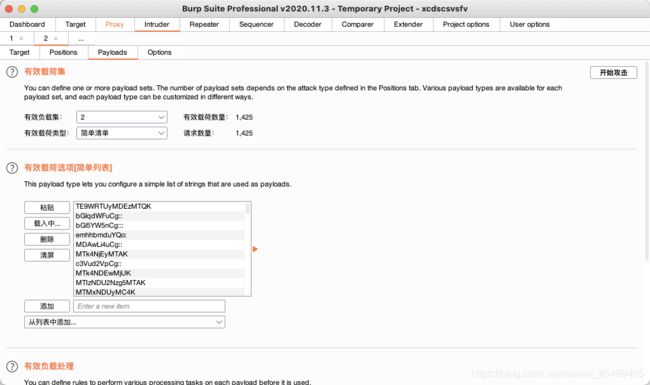Select Intruder attack tab 2
Viewport: 650px width, 385px height.
(46, 39)
